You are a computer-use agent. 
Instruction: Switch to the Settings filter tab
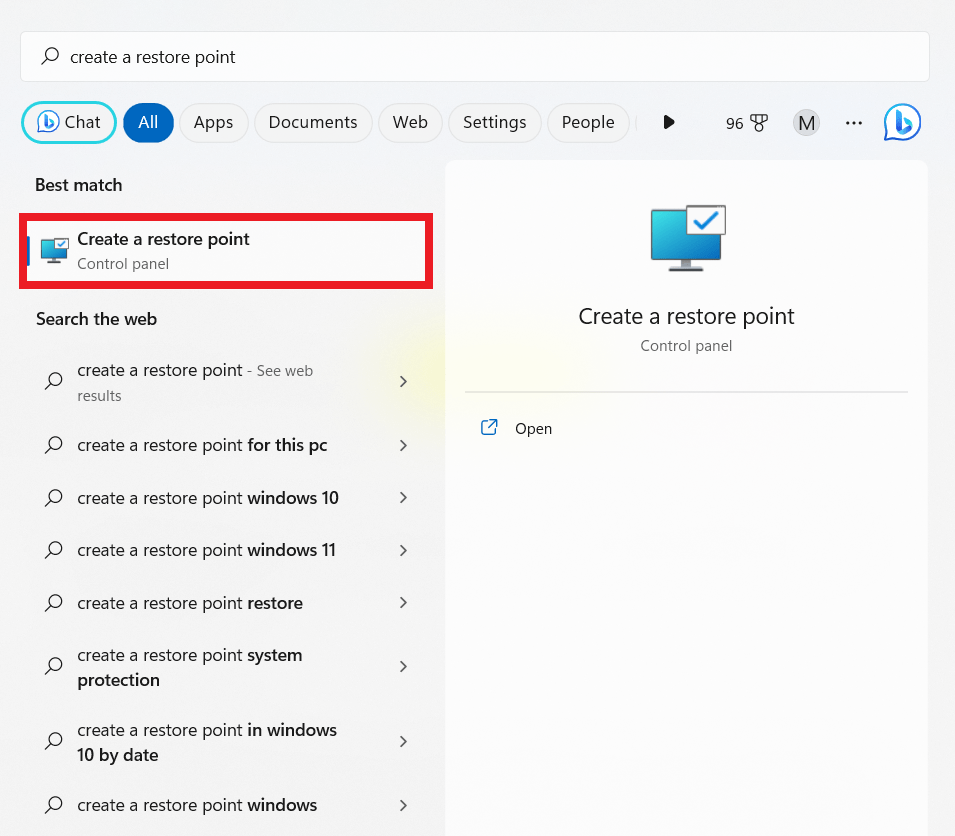click(494, 122)
